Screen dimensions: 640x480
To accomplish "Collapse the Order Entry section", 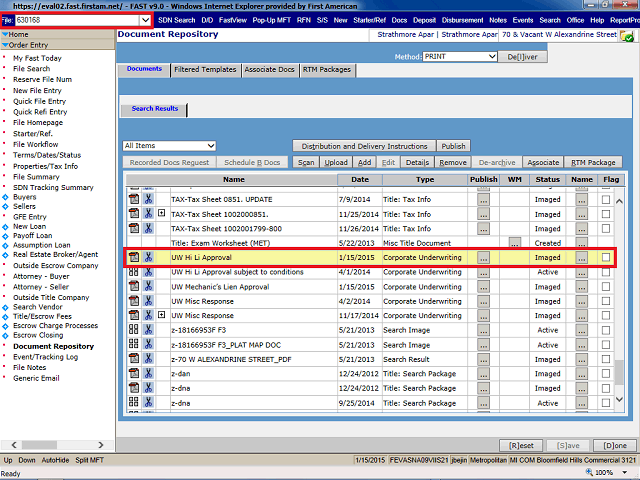I will (5, 45).
